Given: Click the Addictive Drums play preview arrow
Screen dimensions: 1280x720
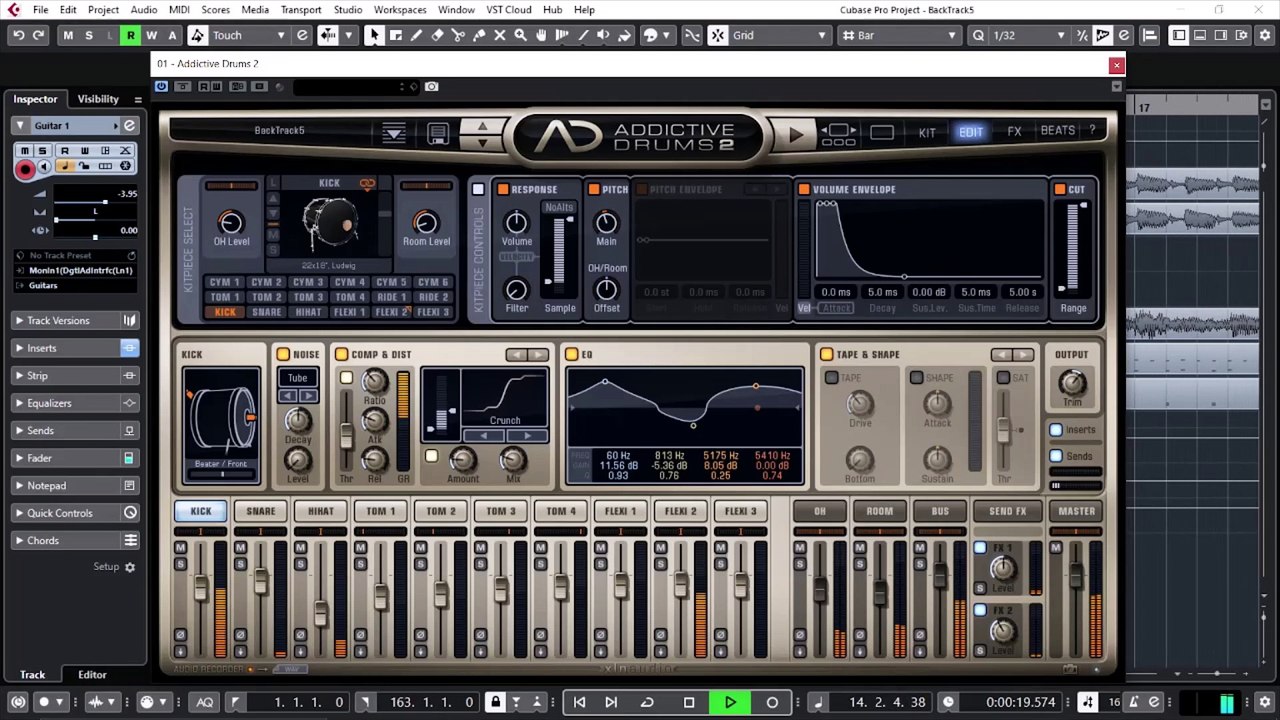Looking at the screenshot, I should 796,133.
